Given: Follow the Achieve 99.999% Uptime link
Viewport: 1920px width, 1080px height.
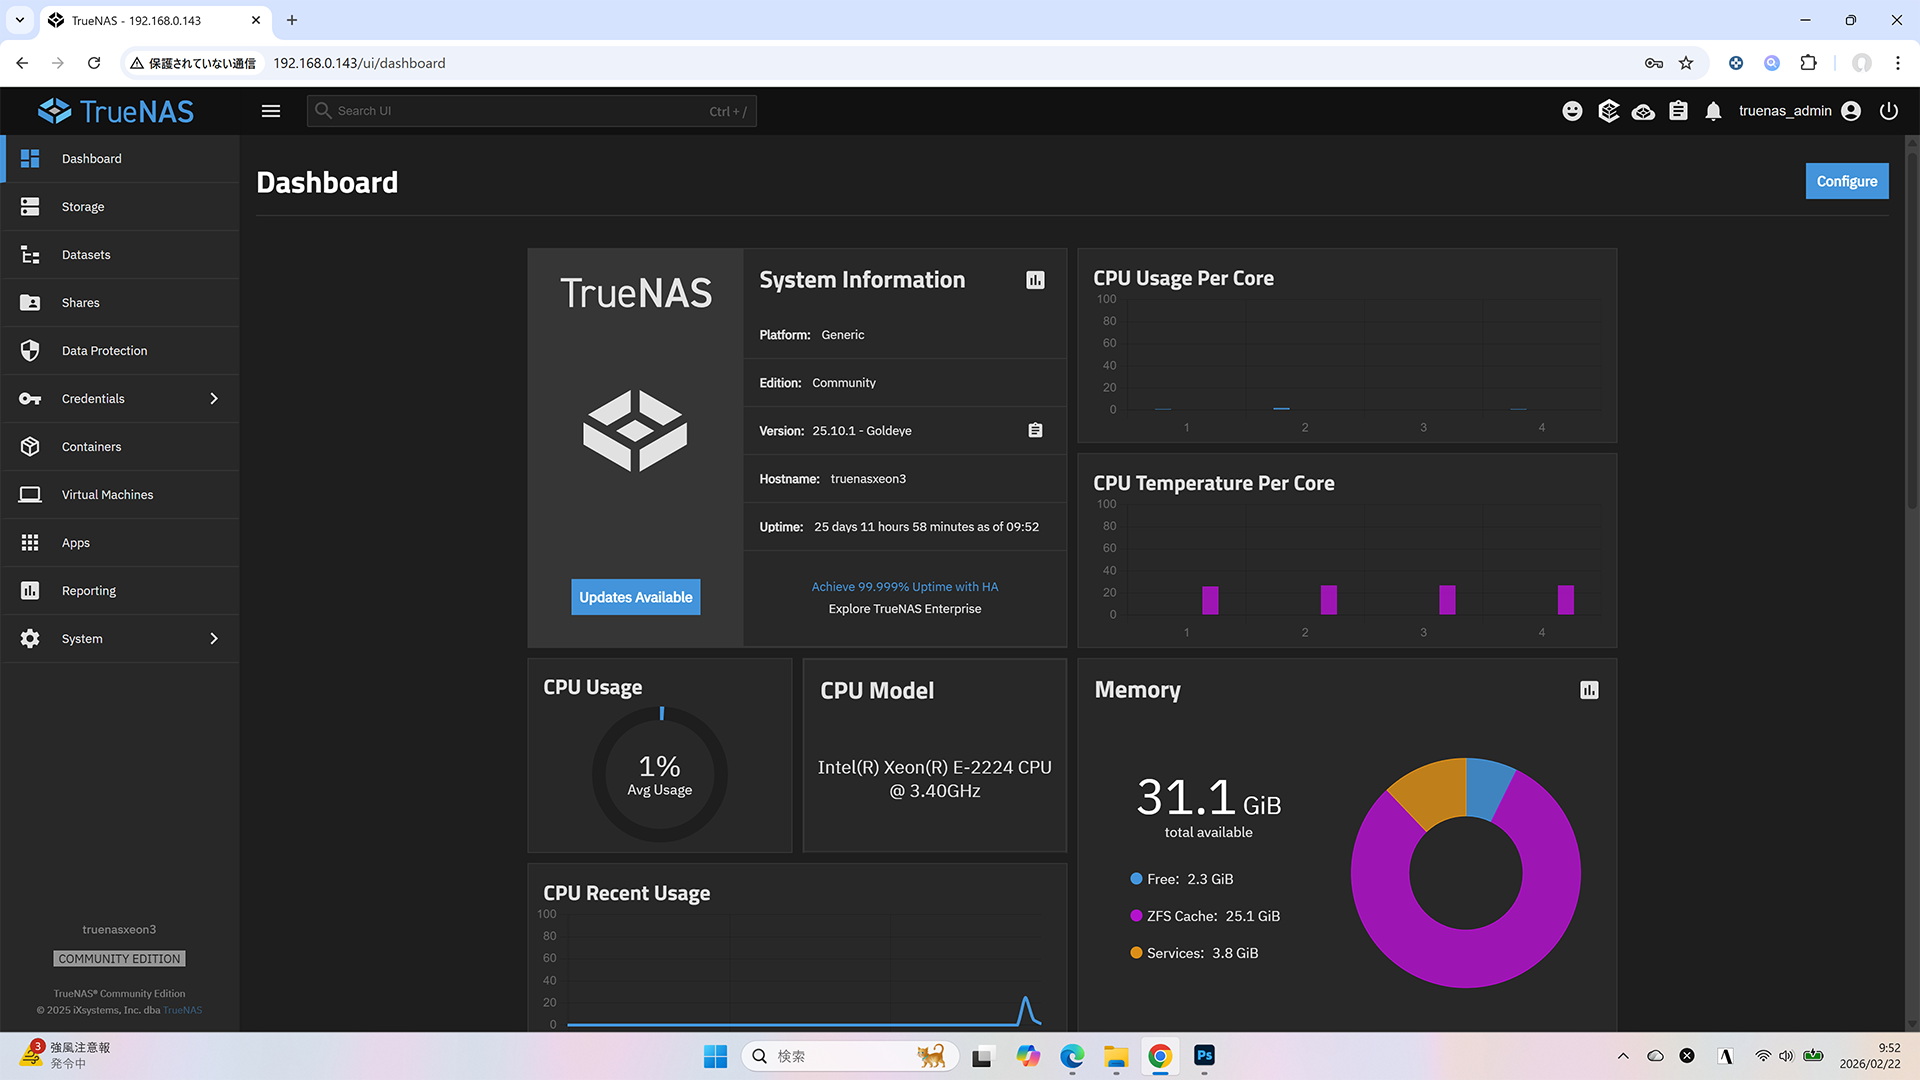Looking at the screenshot, I should click(904, 587).
